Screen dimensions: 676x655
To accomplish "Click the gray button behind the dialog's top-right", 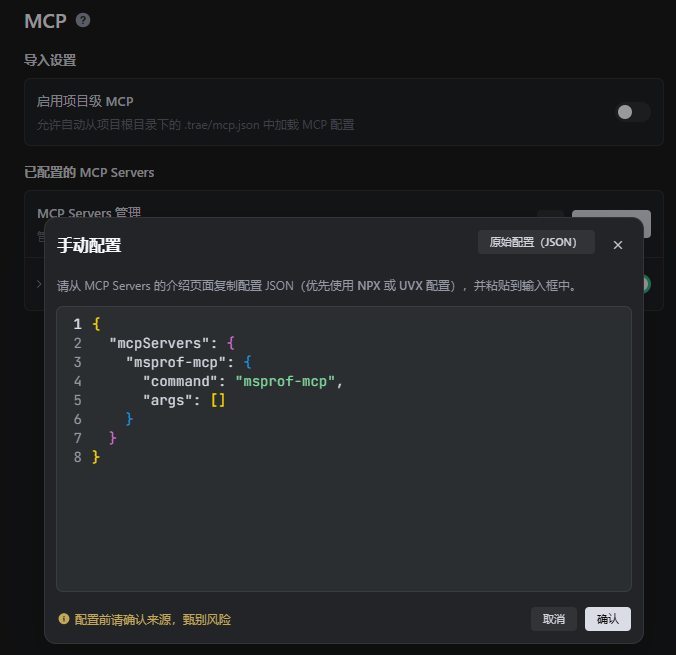I will click(x=611, y=214).
